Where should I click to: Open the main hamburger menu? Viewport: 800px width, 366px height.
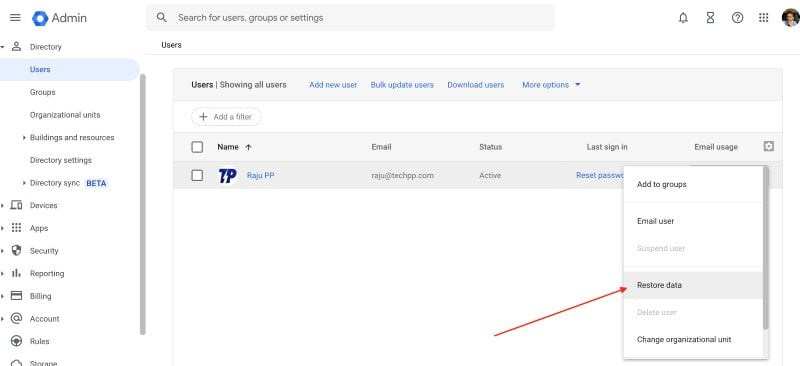click(x=15, y=17)
